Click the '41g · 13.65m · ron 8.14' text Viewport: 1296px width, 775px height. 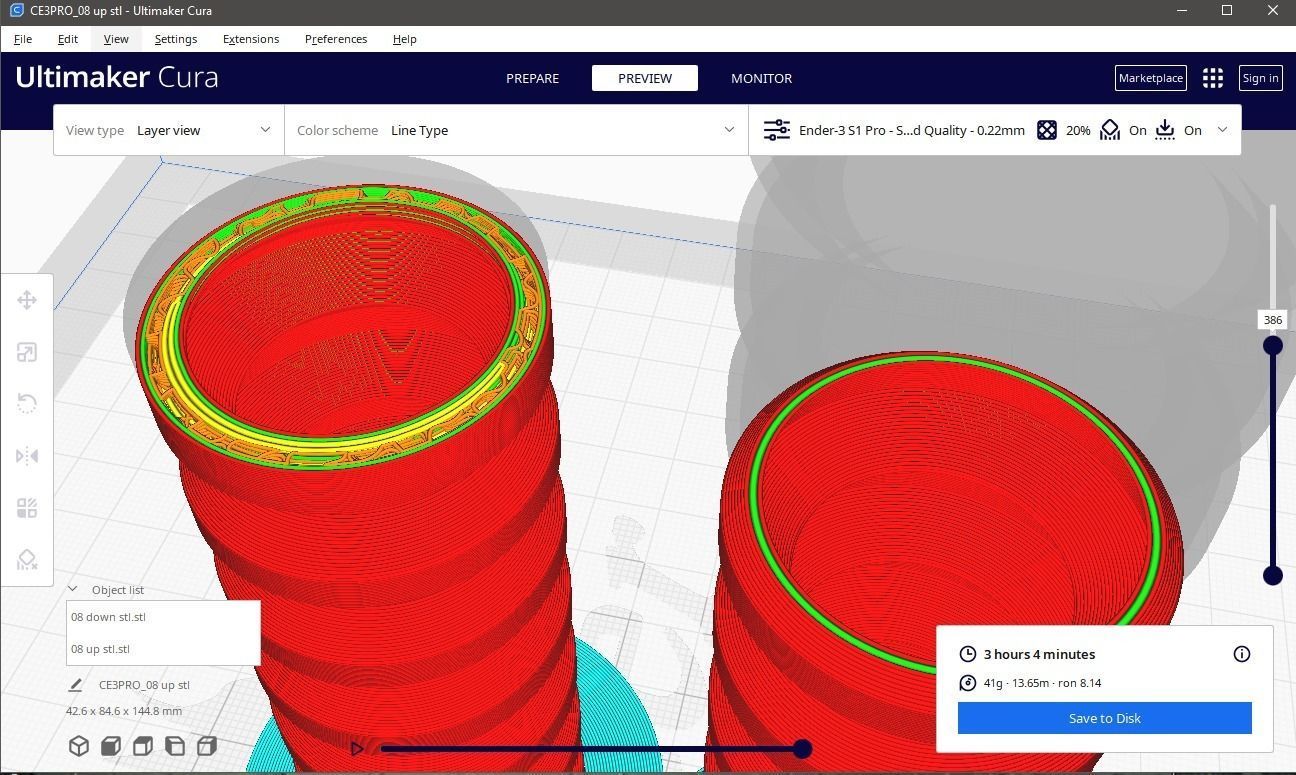coord(1042,683)
